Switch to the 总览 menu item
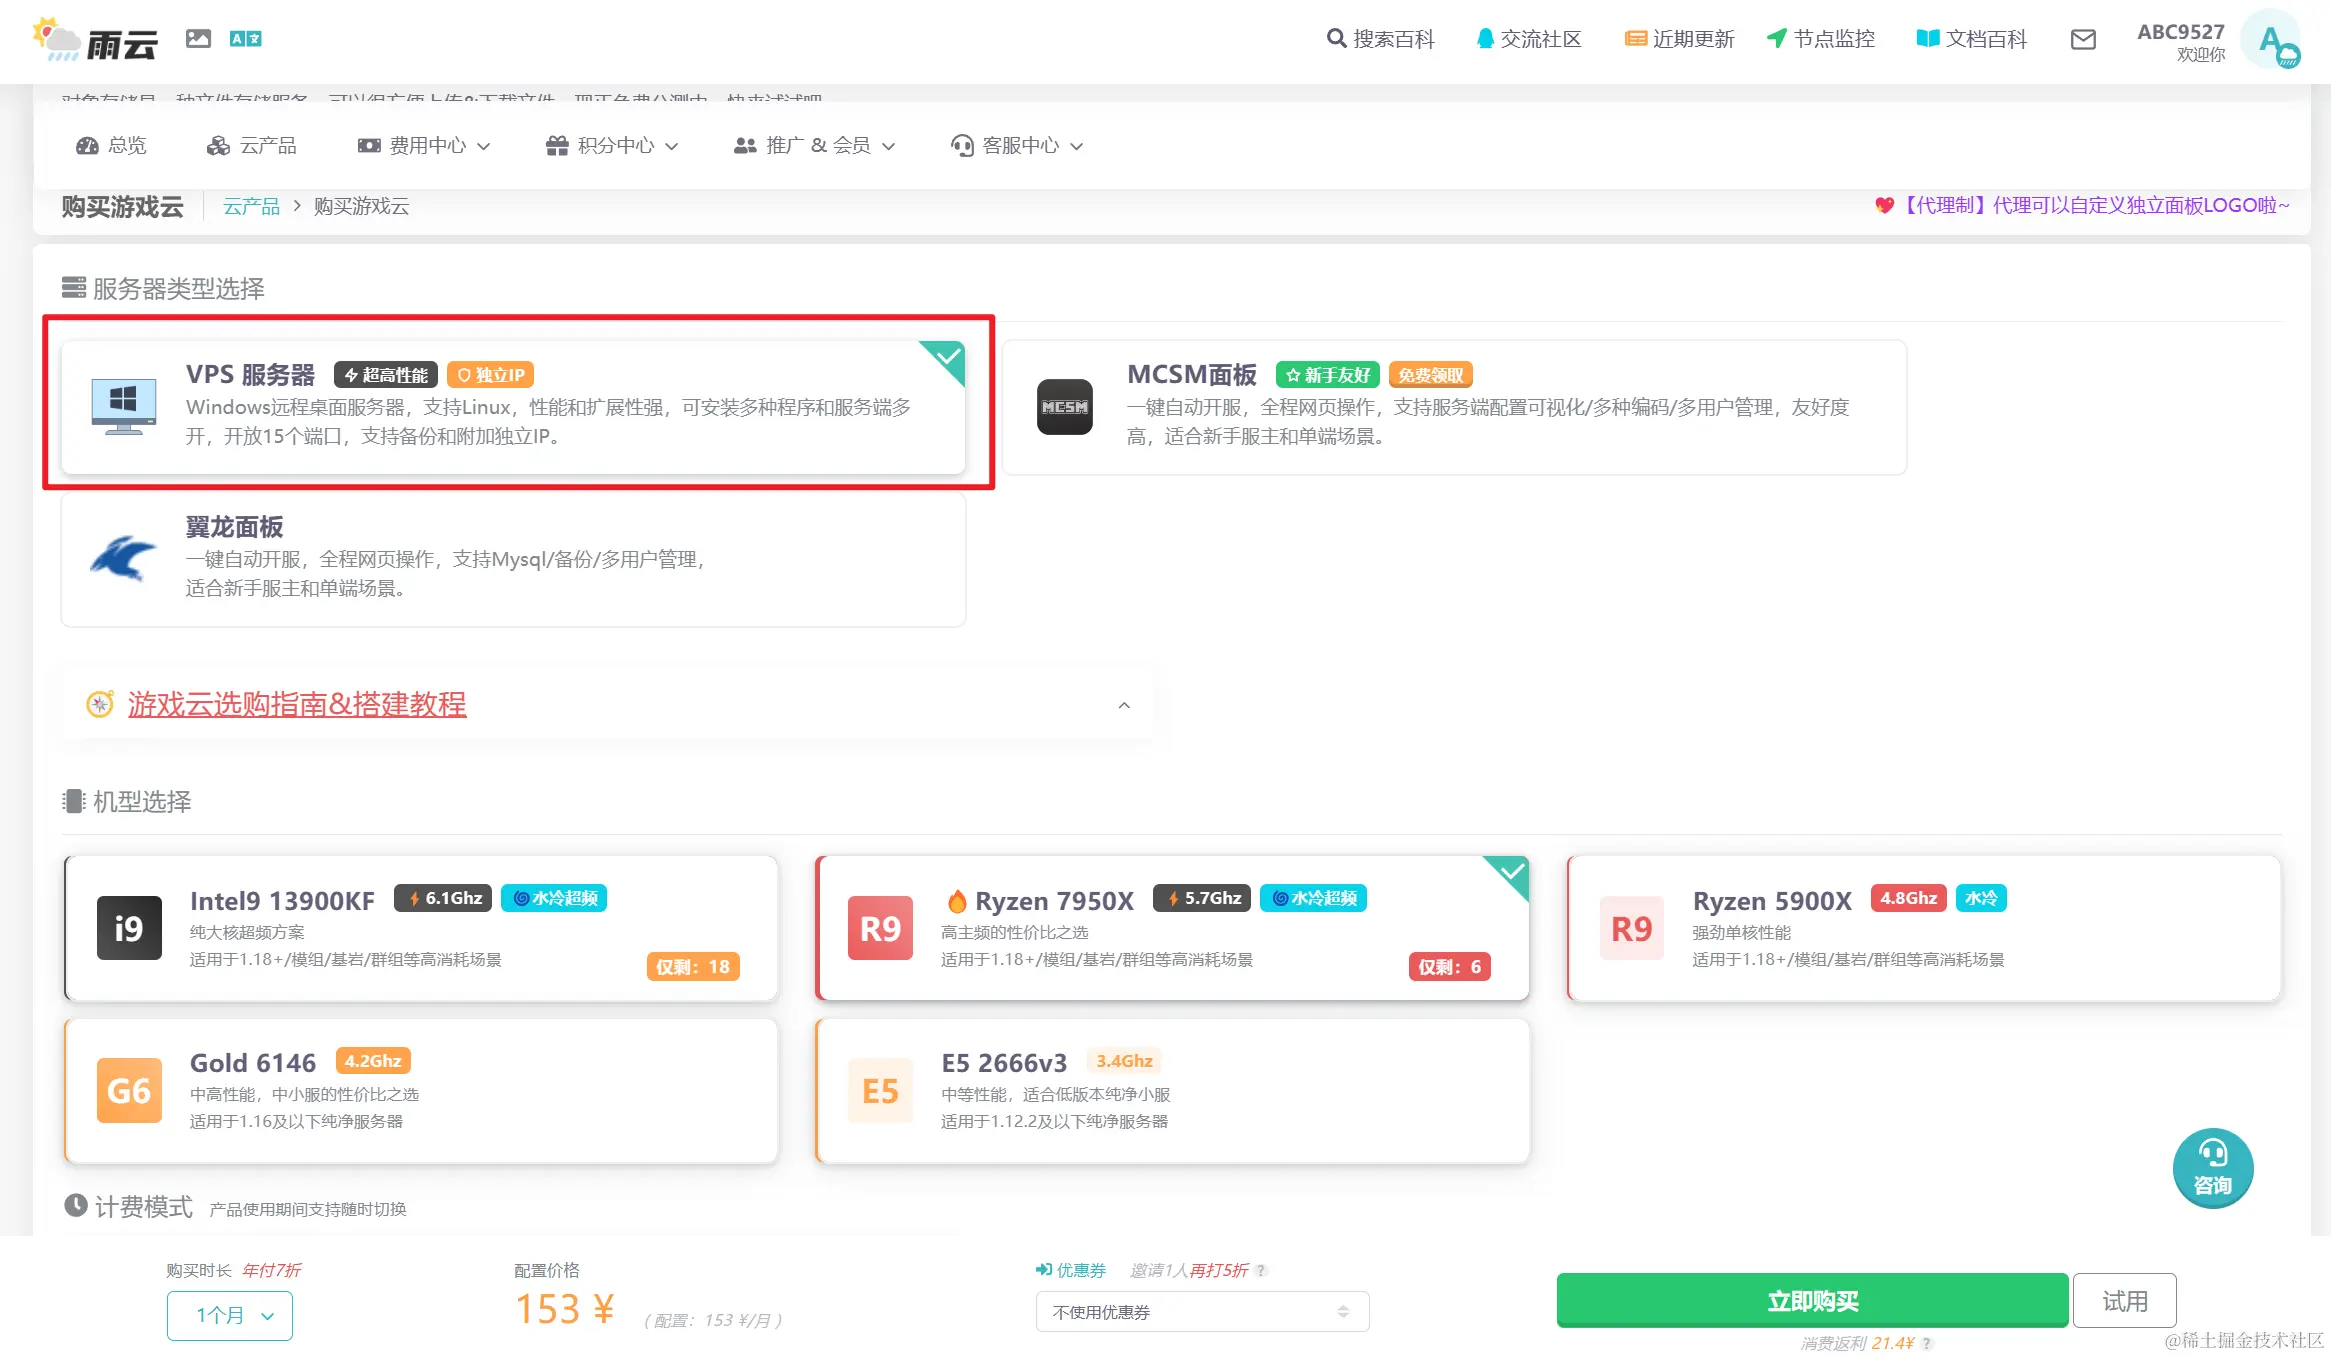Screen dimensions: 2331x1357 pos(113,146)
